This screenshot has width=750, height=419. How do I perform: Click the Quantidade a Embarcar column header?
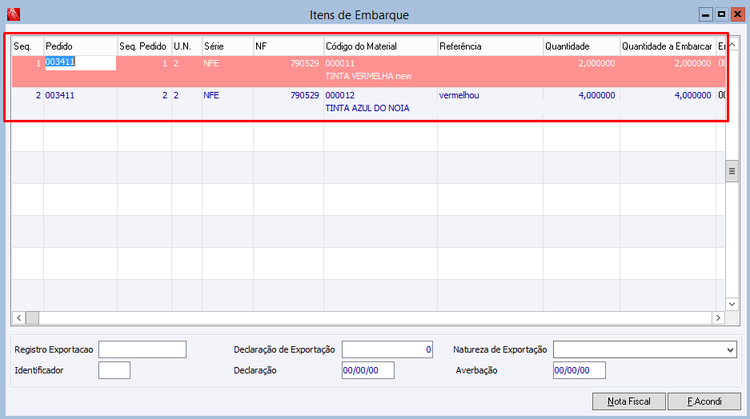coord(668,46)
